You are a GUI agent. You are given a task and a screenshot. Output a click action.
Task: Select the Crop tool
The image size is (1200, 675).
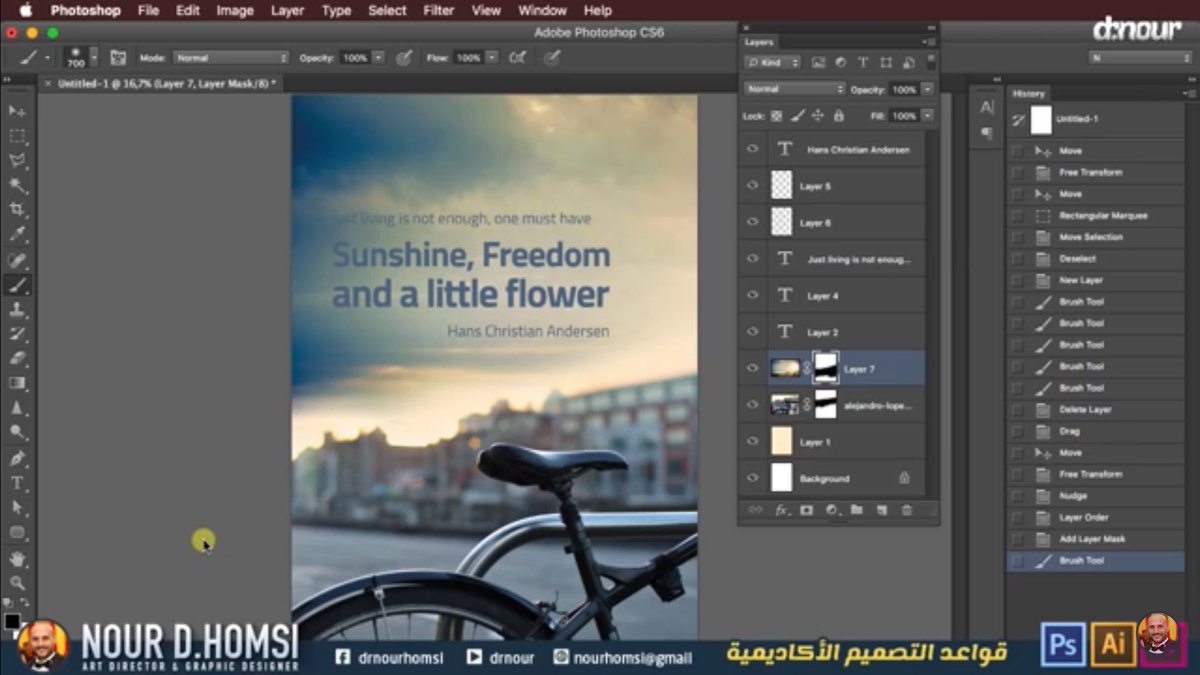(x=17, y=210)
